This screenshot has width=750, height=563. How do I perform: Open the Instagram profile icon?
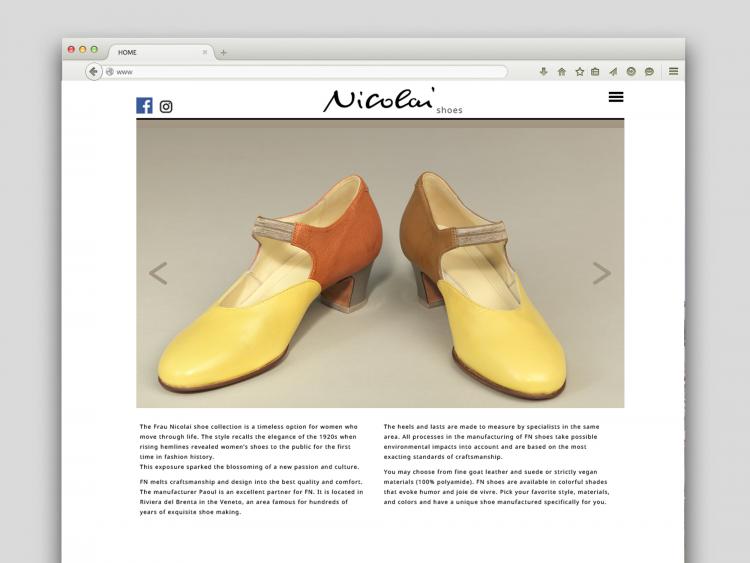click(166, 106)
